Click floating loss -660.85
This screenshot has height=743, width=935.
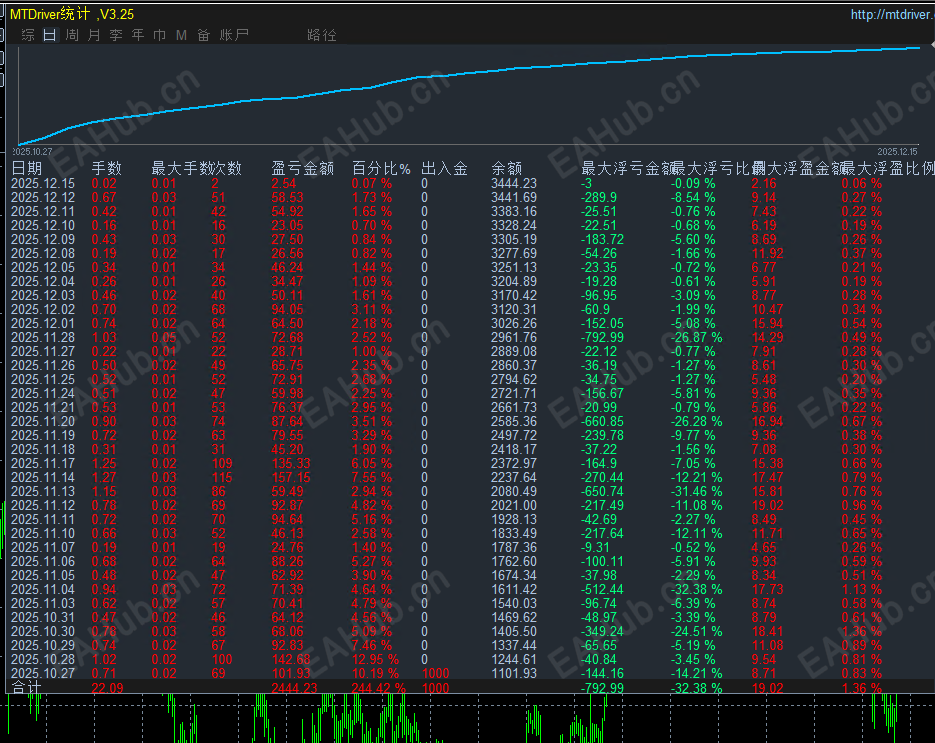[602, 422]
